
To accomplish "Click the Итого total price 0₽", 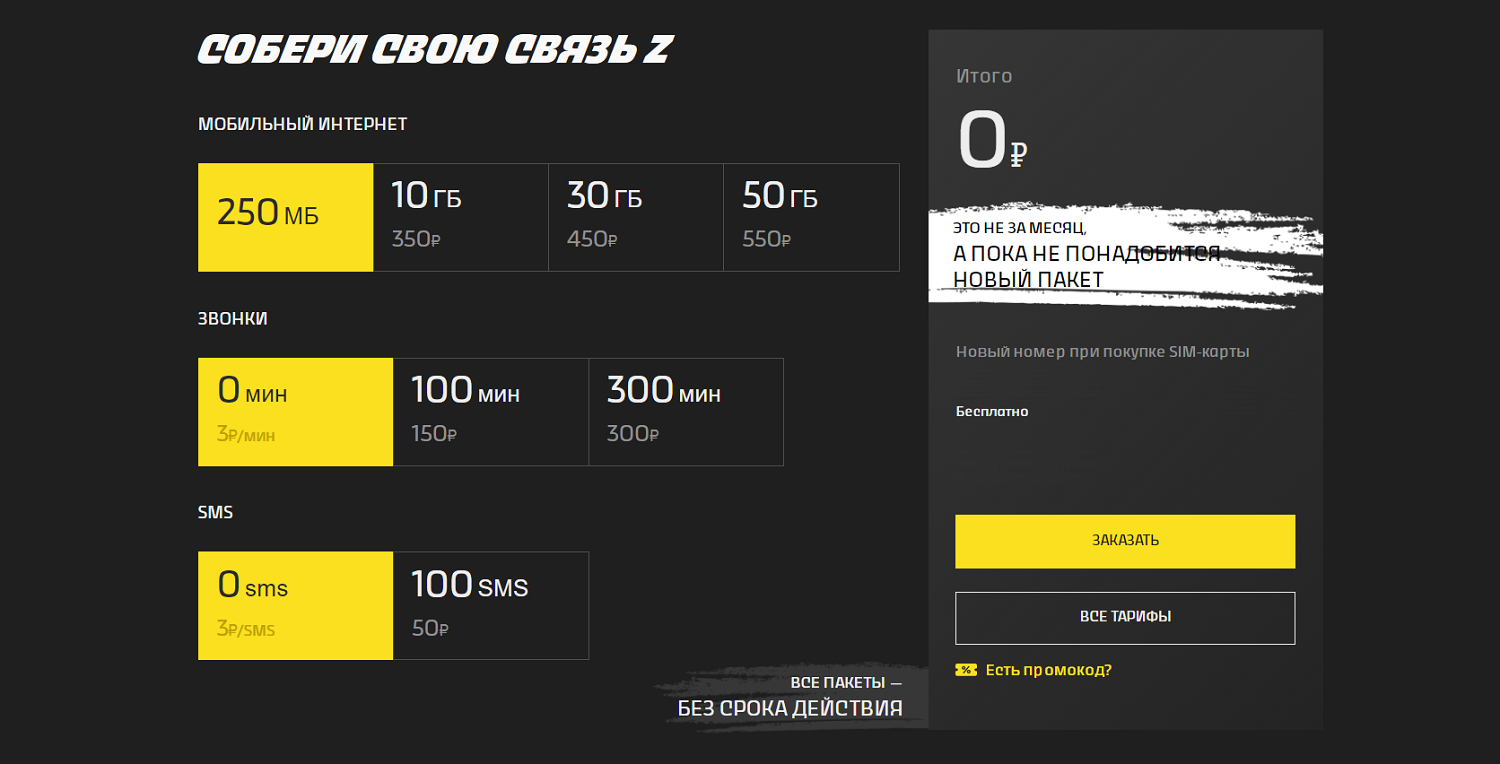I will (992, 141).
